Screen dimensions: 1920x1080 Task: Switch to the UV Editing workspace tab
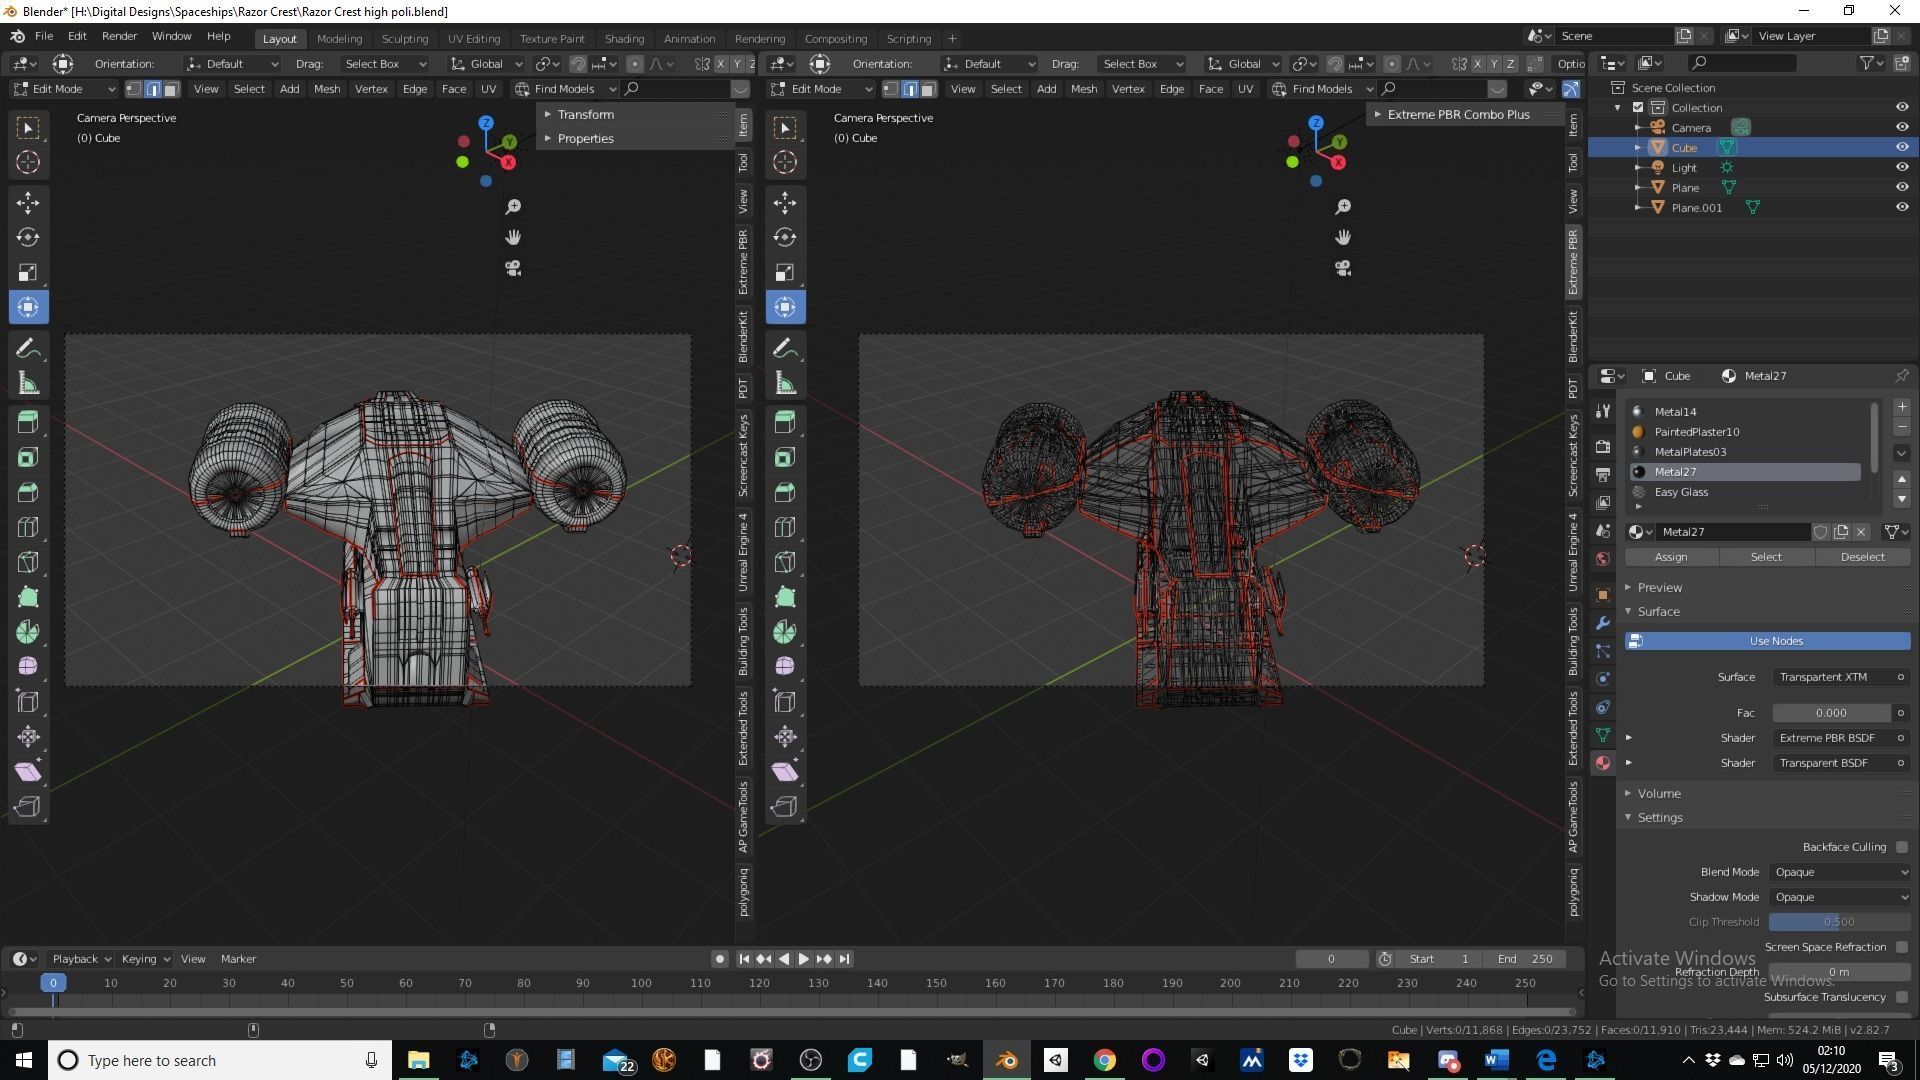(x=474, y=39)
